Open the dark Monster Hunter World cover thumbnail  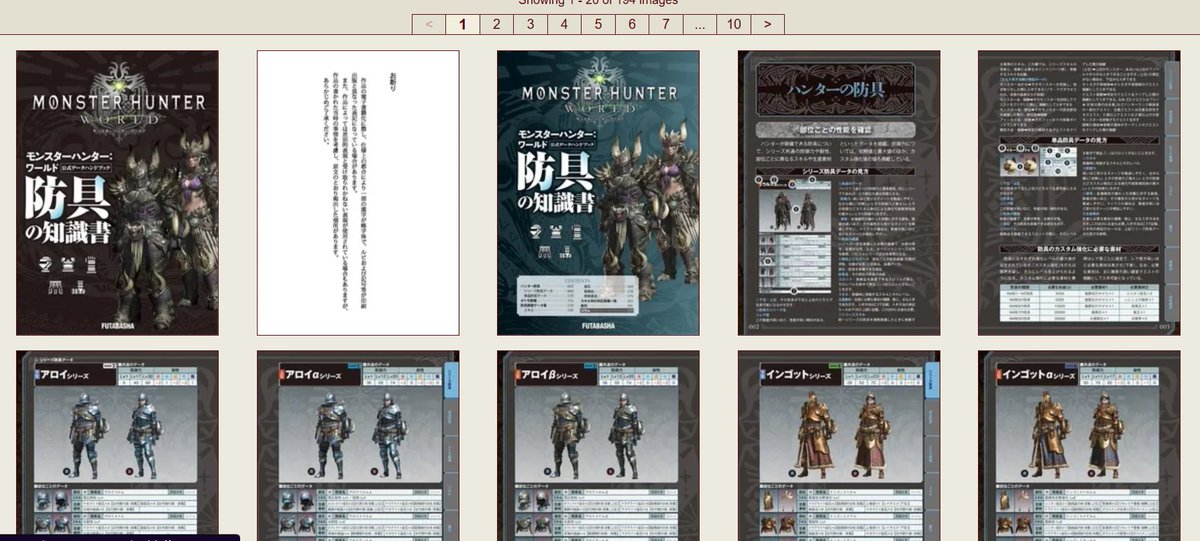tap(117, 193)
